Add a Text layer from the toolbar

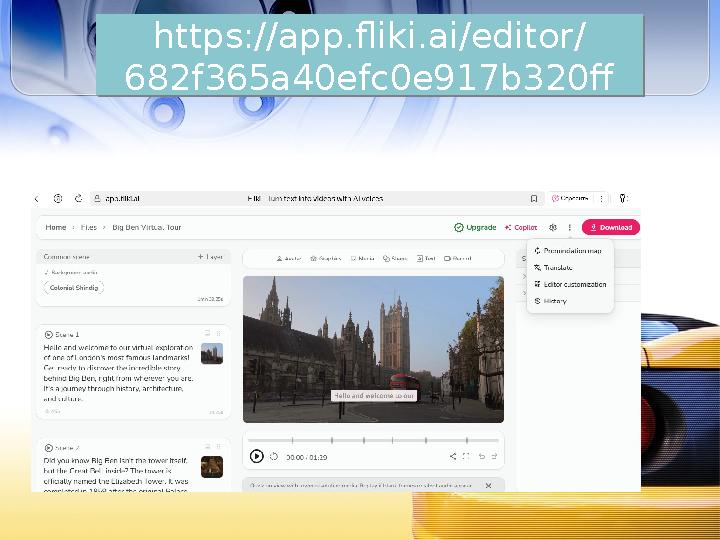tap(426, 259)
